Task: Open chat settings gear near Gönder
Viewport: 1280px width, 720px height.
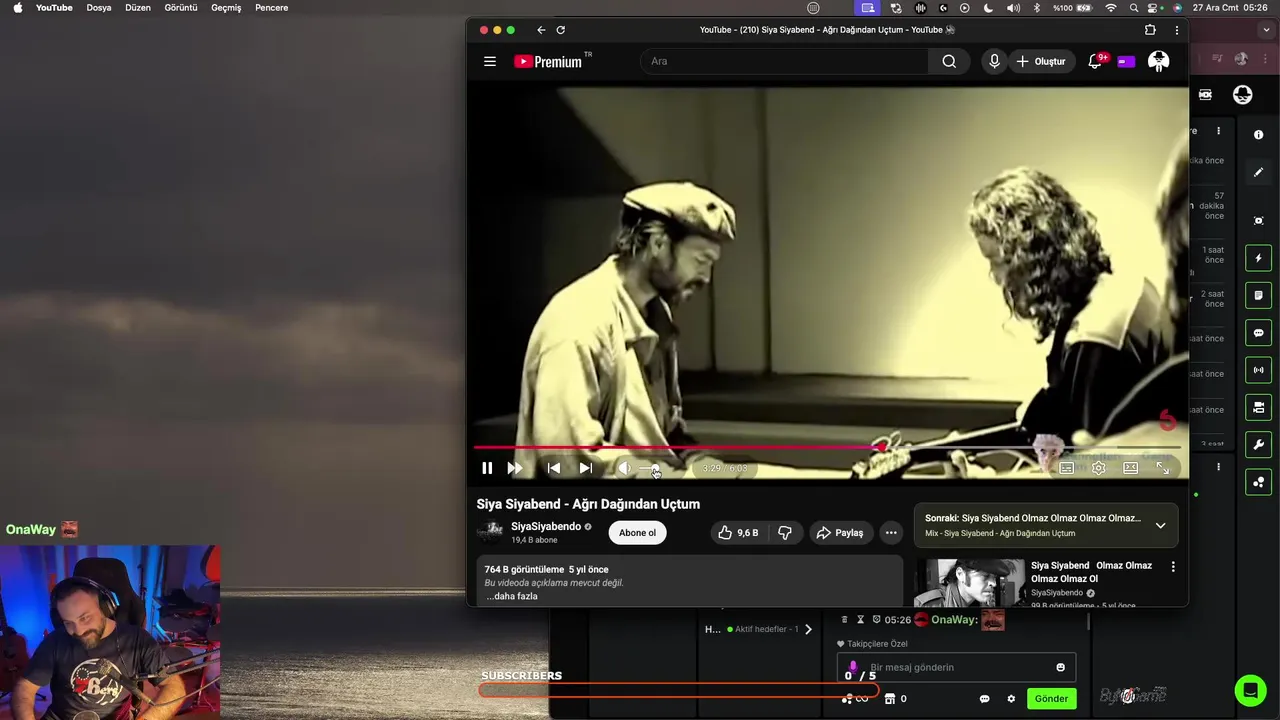Action: coord(1011,699)
